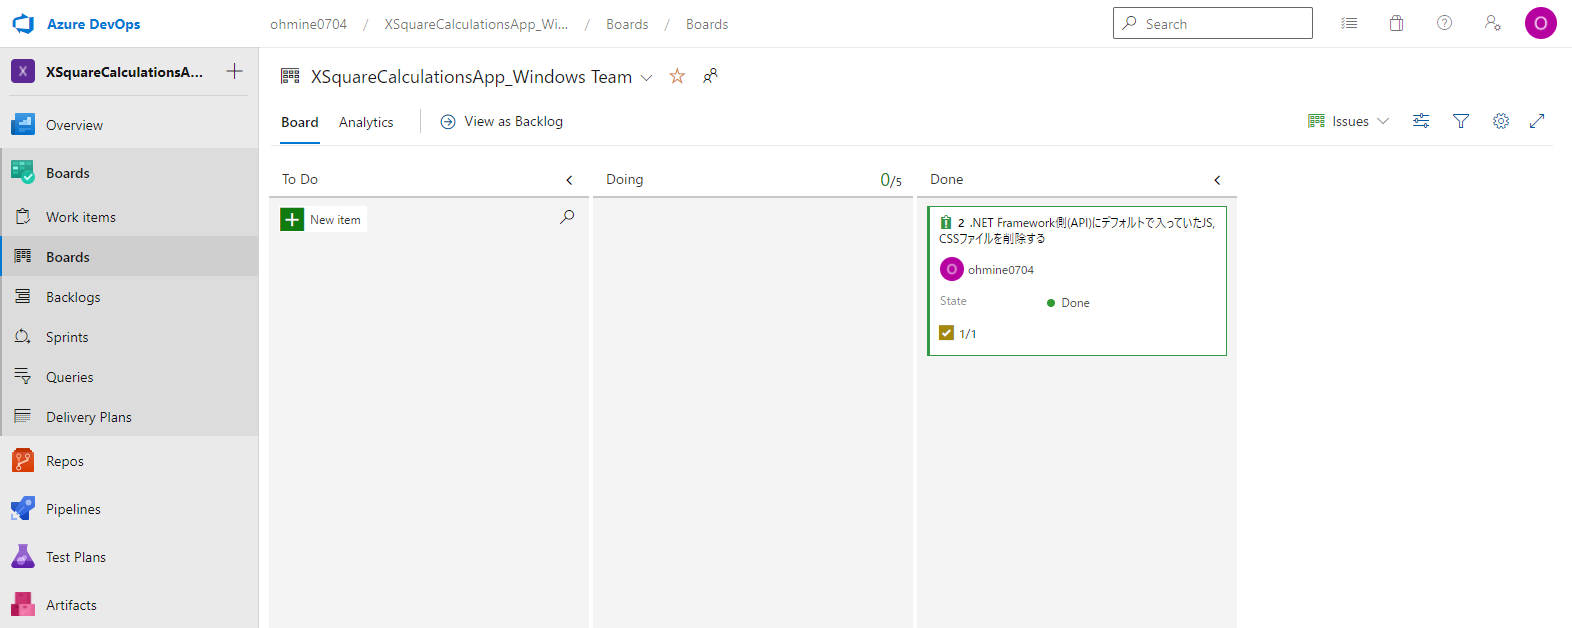Open the Help question mark icon
1572x628 pixels.
click(1444, 23)
